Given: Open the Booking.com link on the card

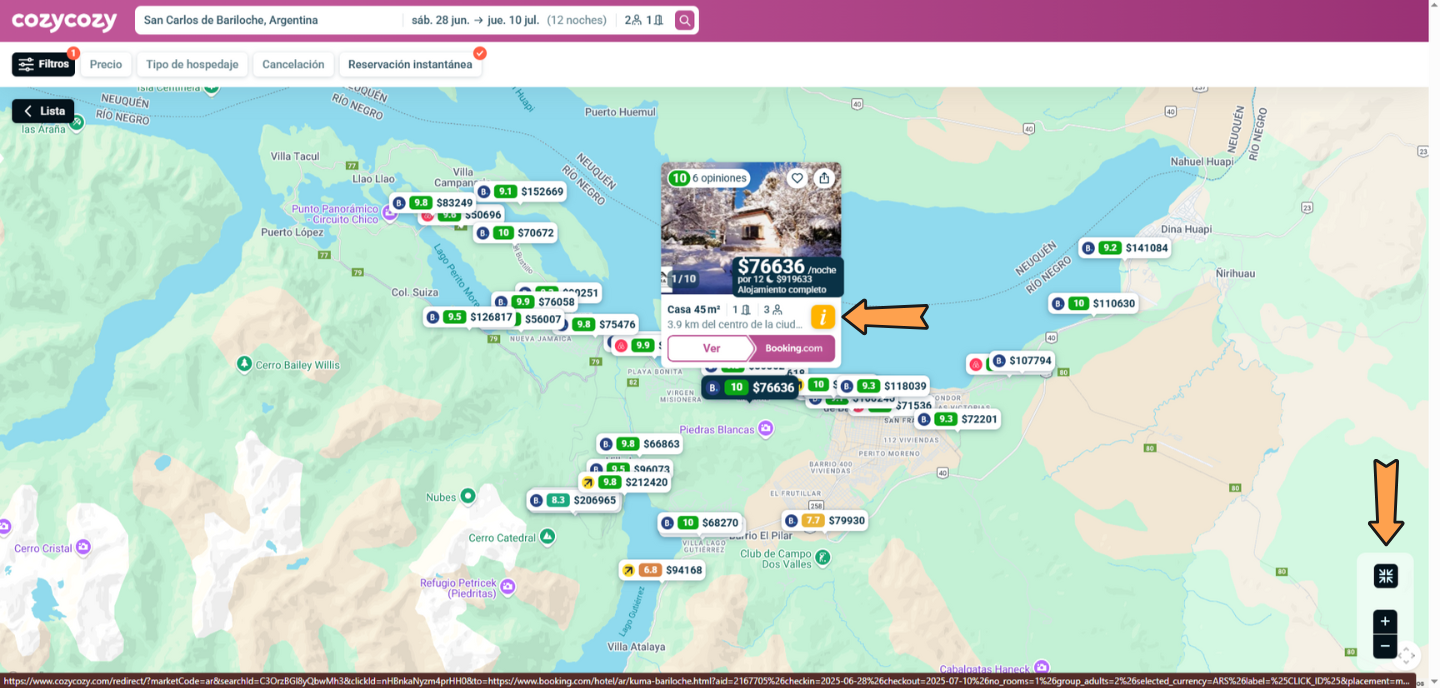Looking at the screenshot, I should tap(793, 348).
